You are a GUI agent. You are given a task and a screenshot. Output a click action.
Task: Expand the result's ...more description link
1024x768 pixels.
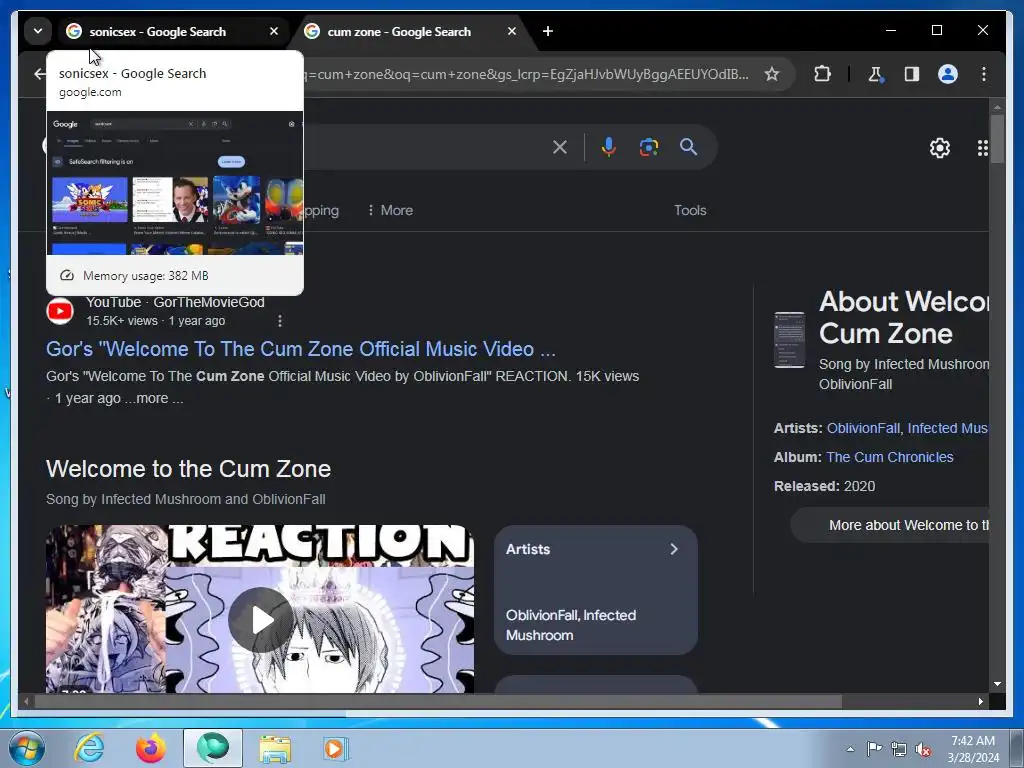(155, 398)
